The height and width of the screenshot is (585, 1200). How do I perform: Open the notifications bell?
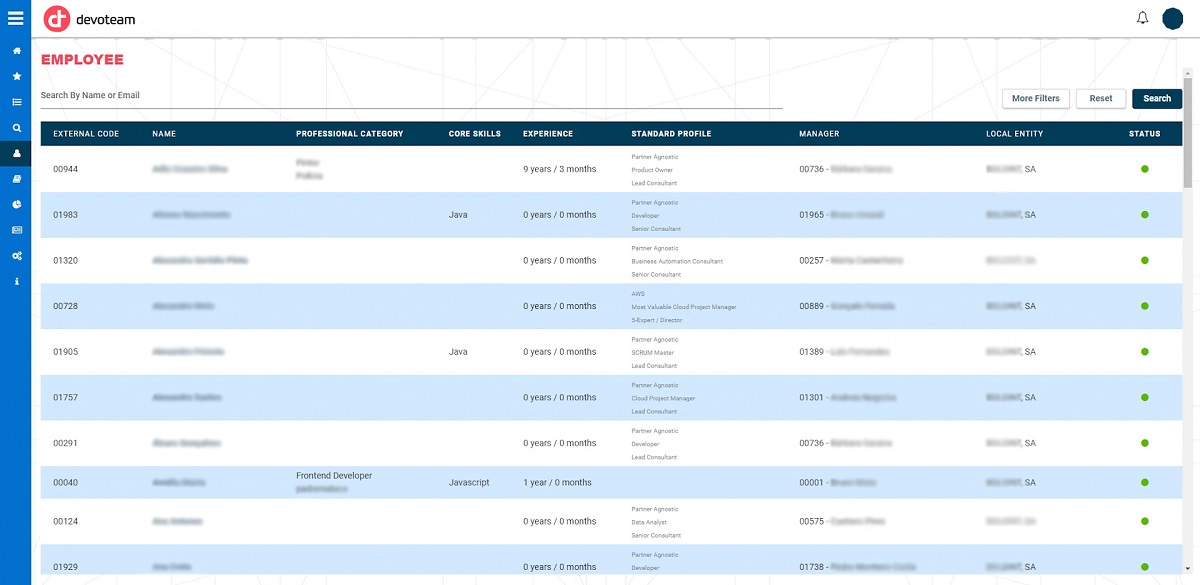pyautogui.click(x=1142, y=18)
